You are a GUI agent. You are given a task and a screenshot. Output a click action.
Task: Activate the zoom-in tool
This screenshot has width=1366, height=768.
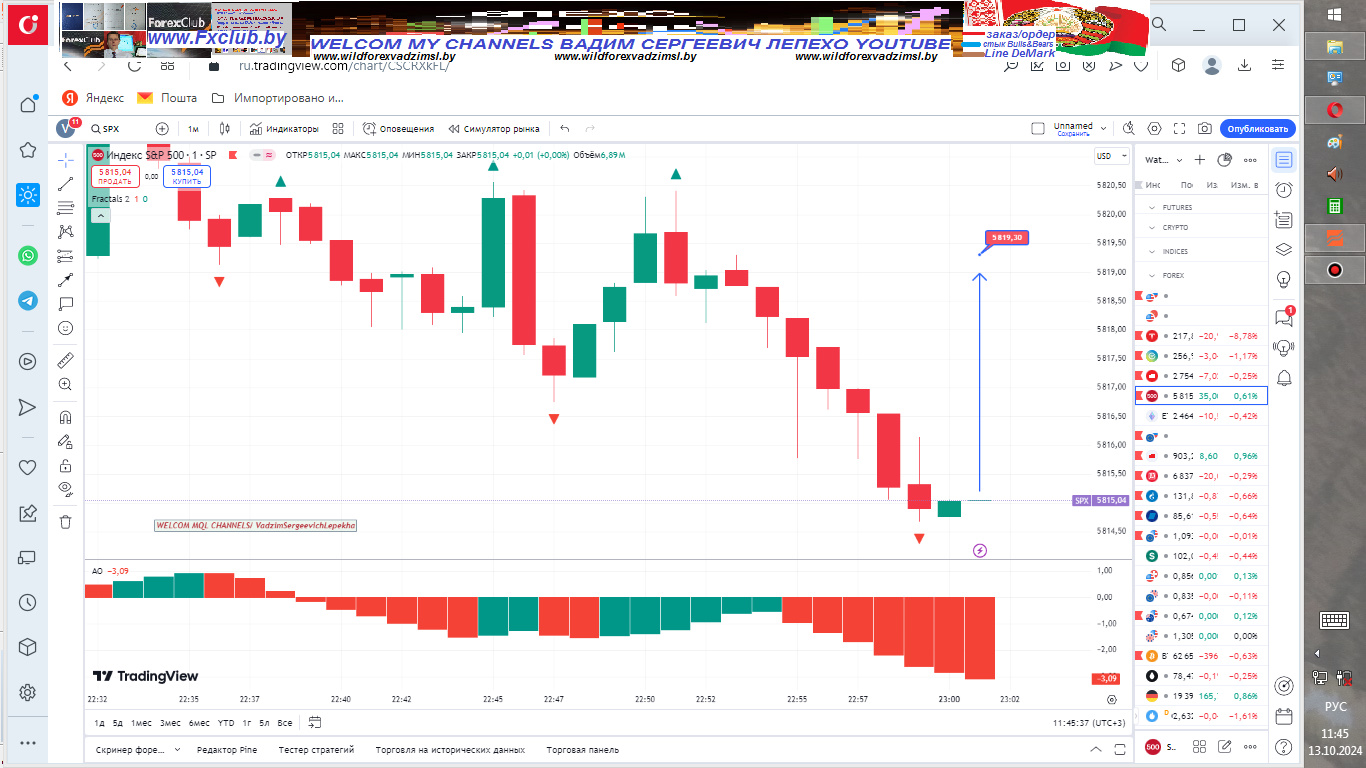(65, 384)
